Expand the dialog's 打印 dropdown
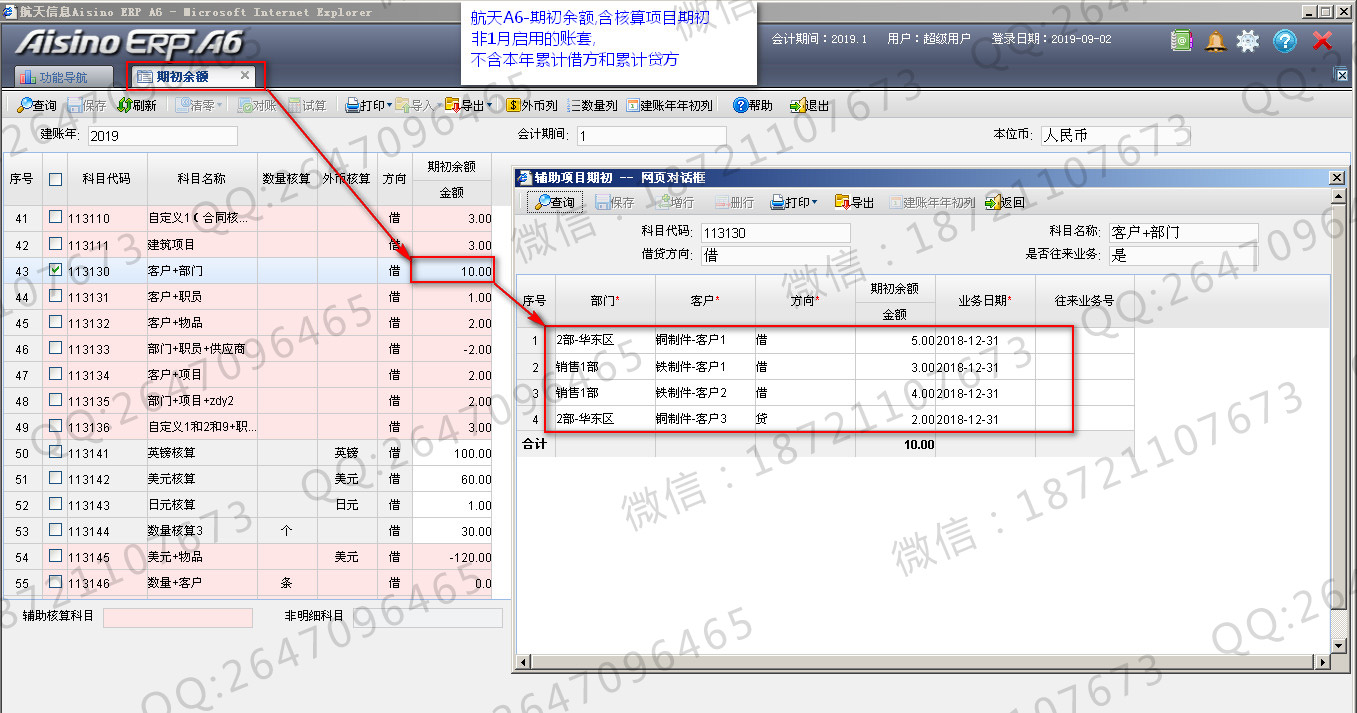The height and width of the screenshot is (713, 1357). [x=814, y=202]
